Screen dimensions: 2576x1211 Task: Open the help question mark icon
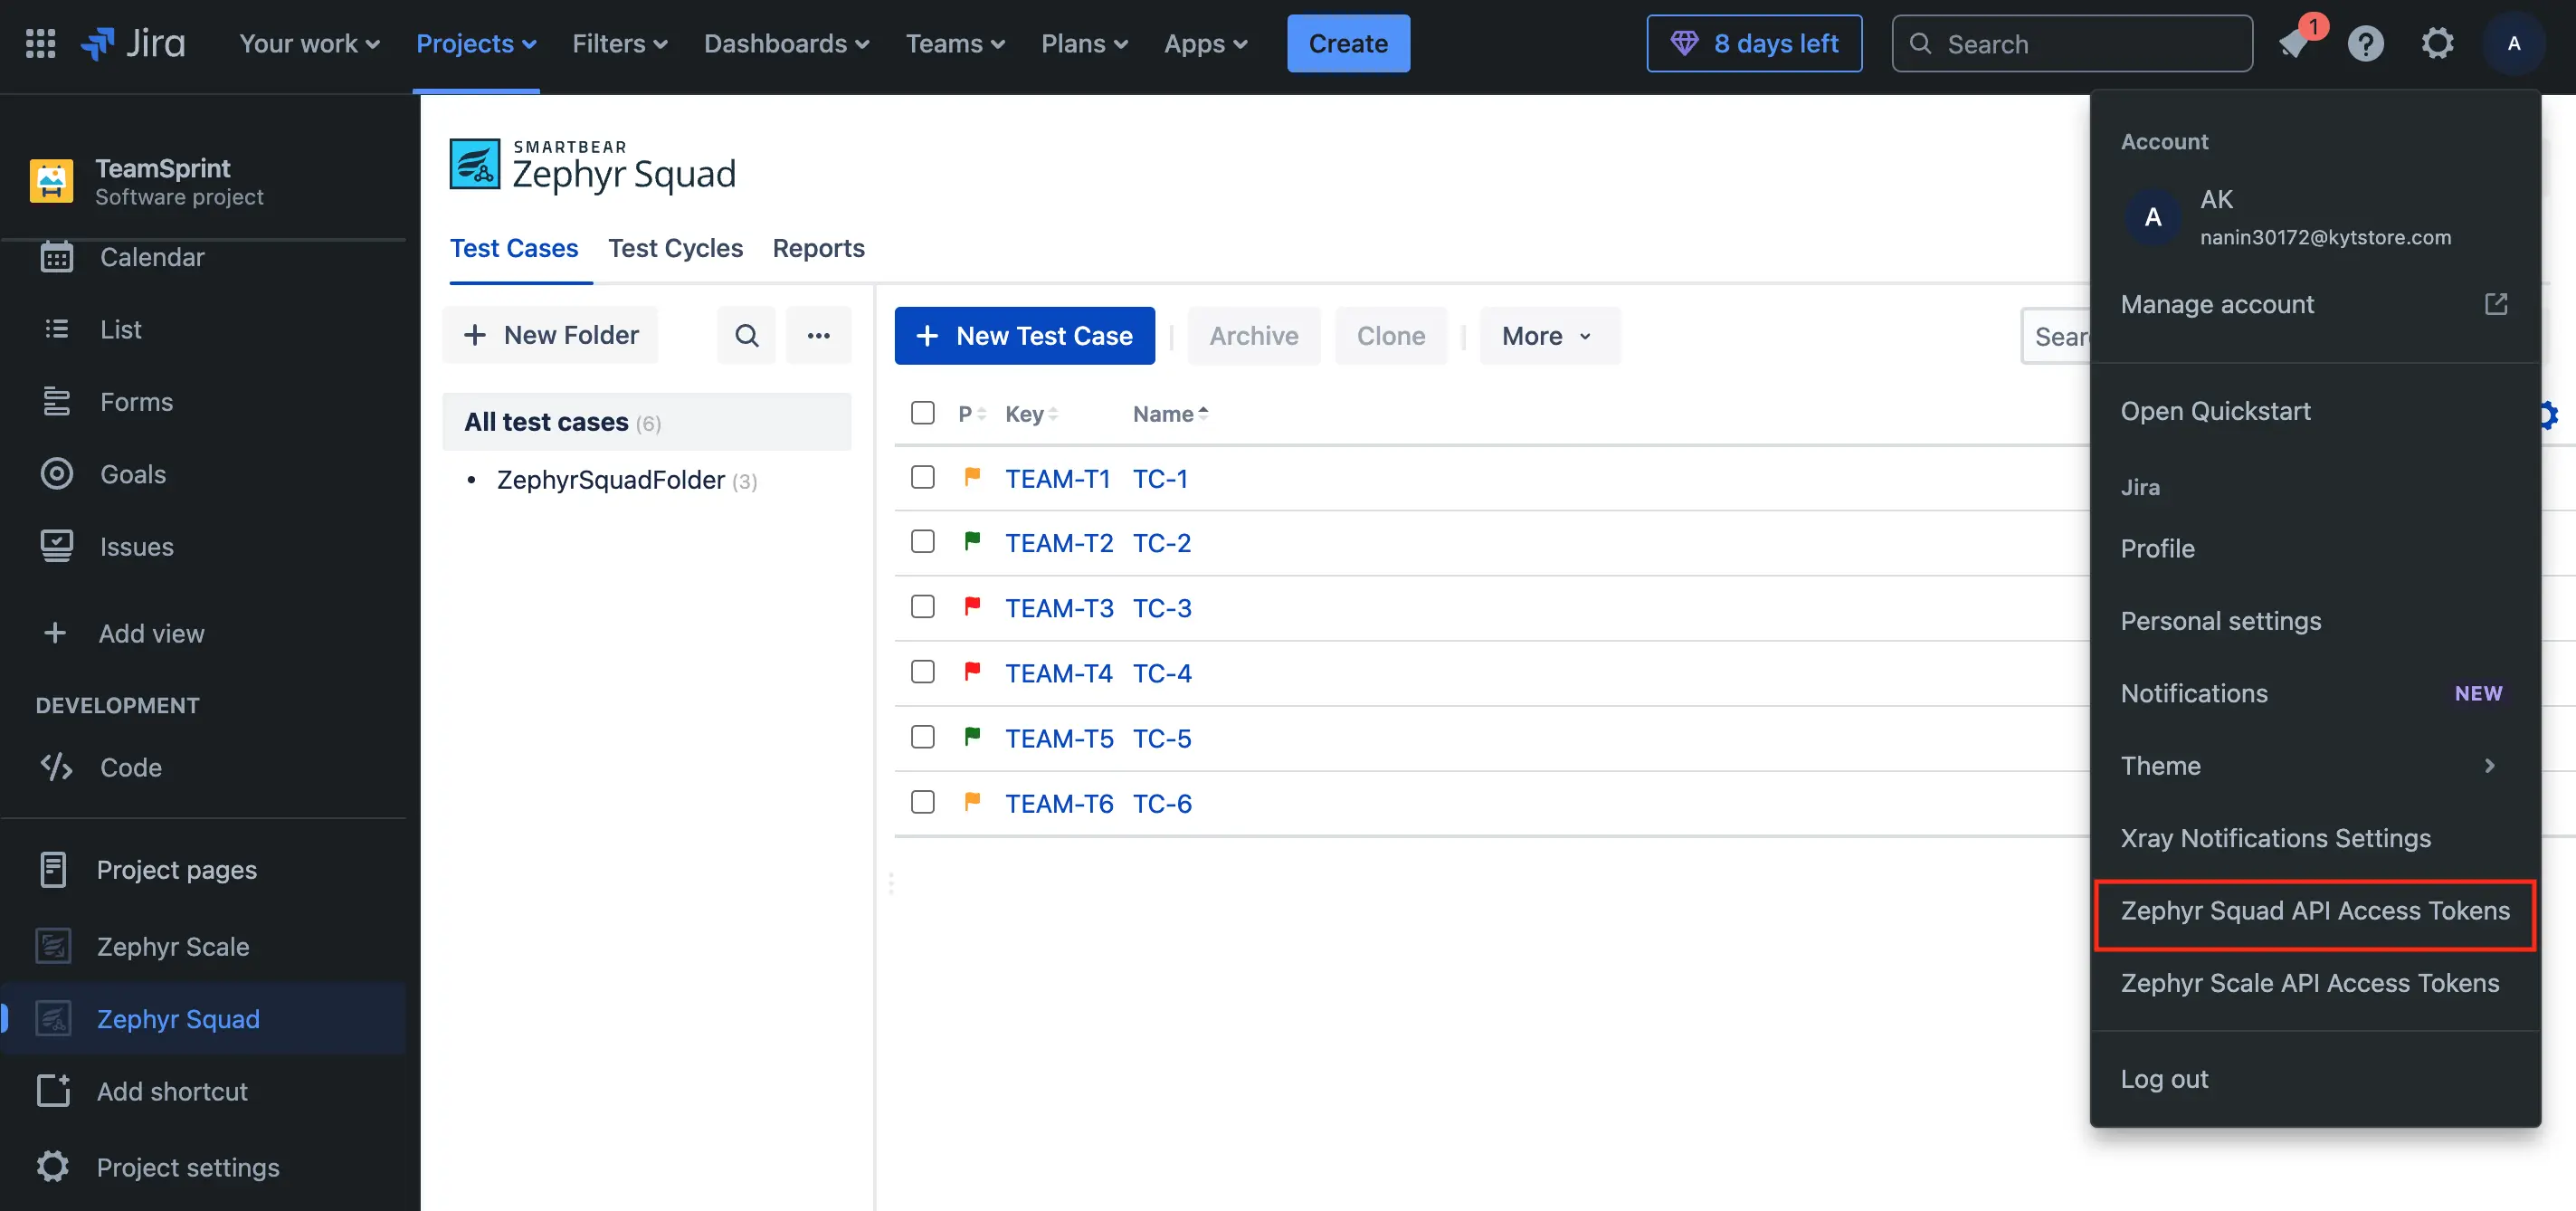[2365, 44]
